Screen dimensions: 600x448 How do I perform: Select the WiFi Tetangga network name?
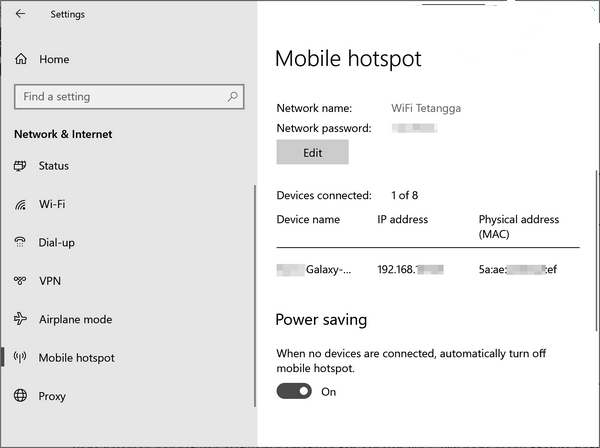click(x=426, y=108)
